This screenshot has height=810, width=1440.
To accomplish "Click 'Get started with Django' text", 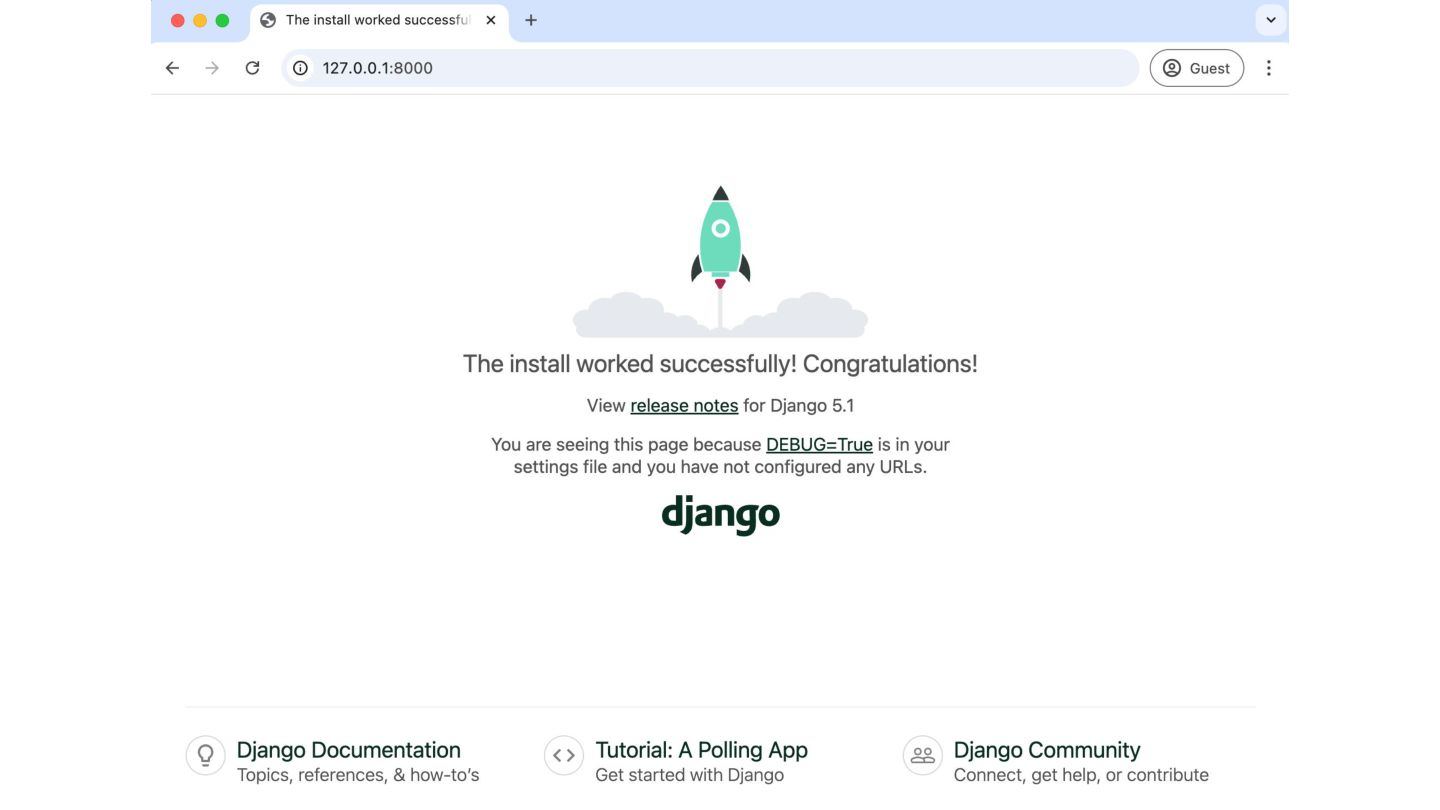I will click(x=689, y=775).
